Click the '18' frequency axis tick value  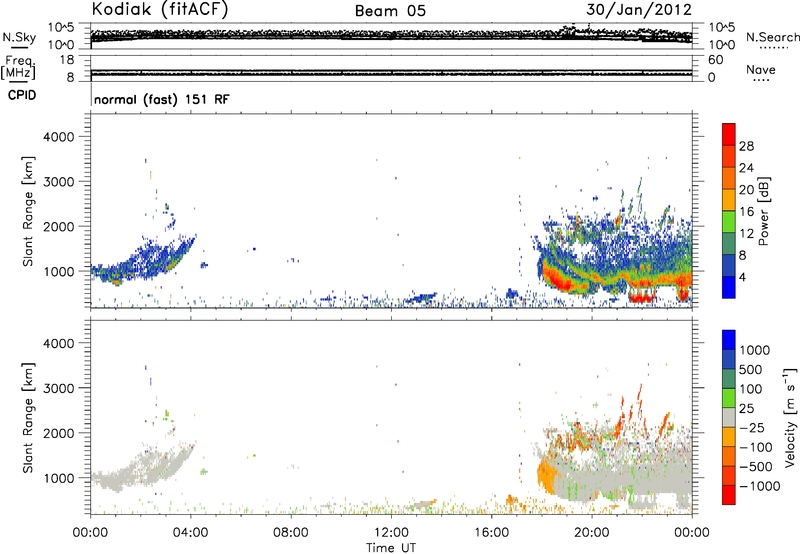[x=67, y=60]
